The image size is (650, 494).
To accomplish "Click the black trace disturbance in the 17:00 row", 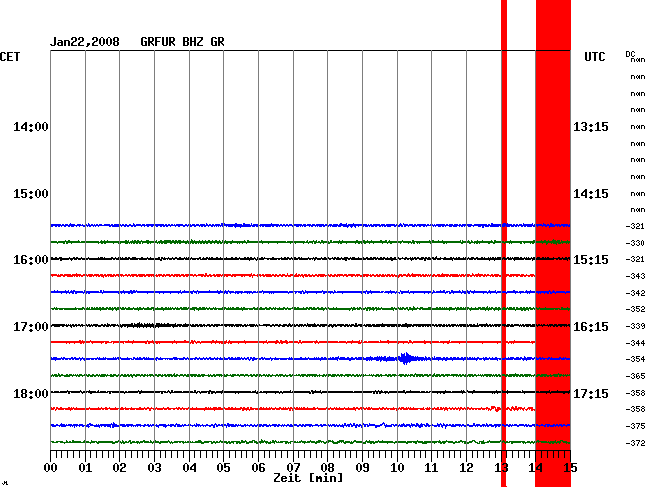I will click(153, 325).
